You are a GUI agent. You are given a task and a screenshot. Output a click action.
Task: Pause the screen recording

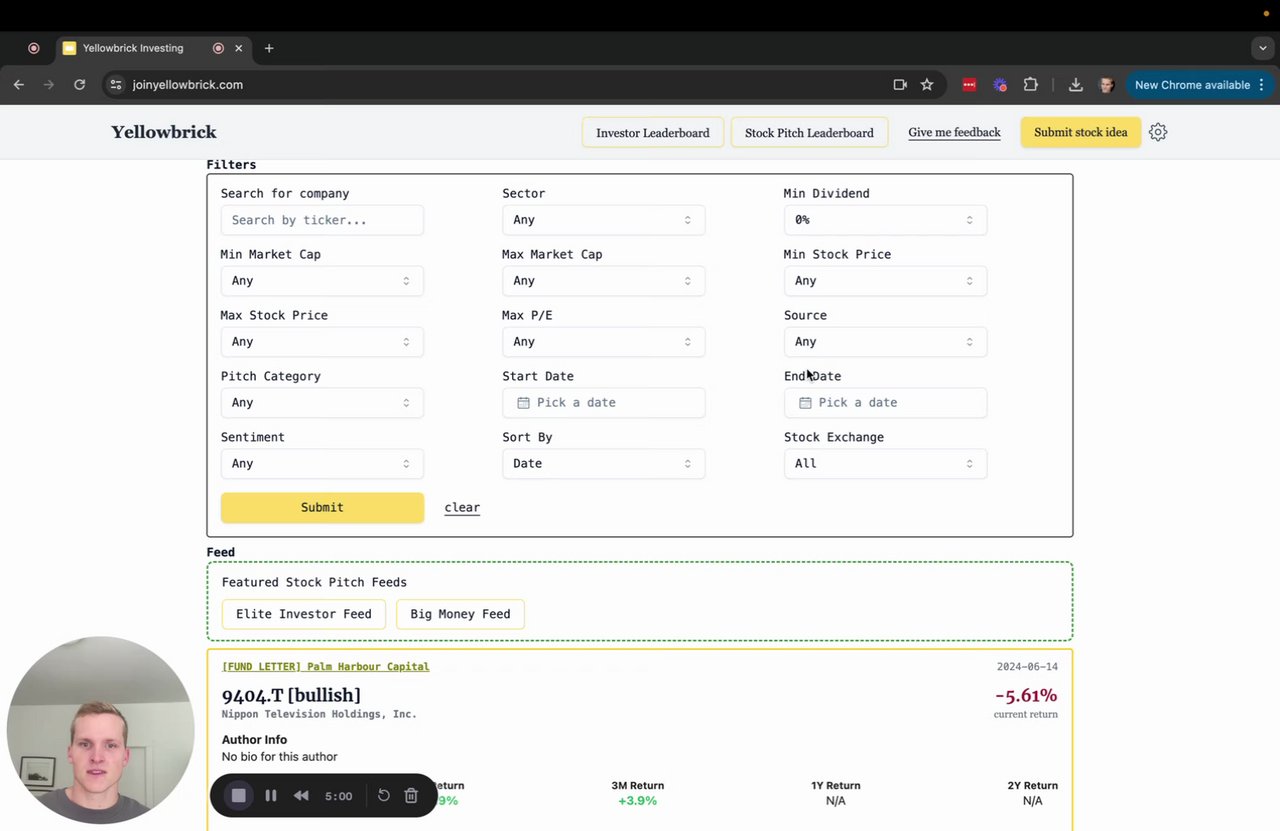(x=270, y=796)
